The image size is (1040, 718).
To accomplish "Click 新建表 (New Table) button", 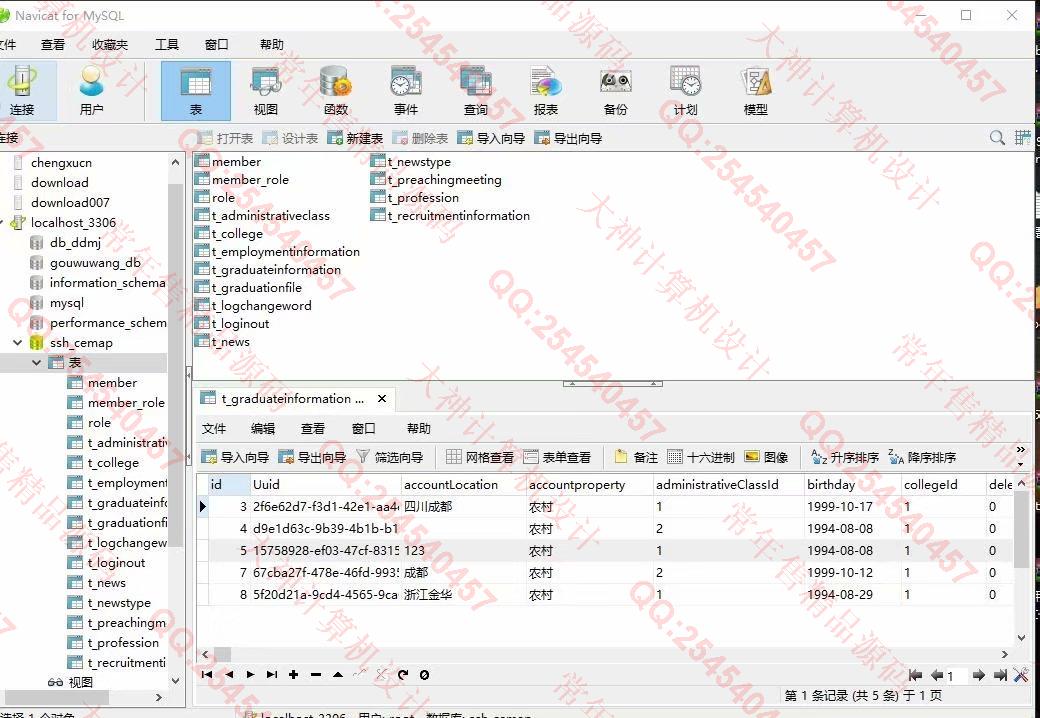I will click(x=355, y=138).
